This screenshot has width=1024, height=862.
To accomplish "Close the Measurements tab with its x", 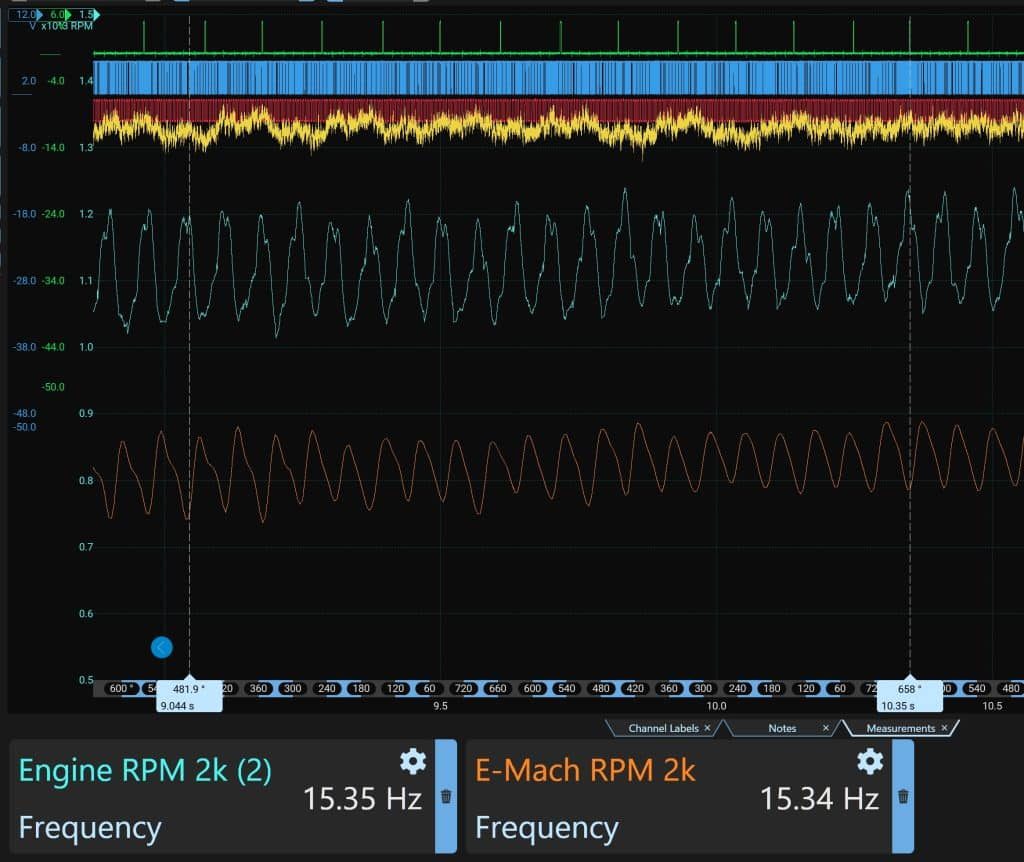I will click(944, 727).
